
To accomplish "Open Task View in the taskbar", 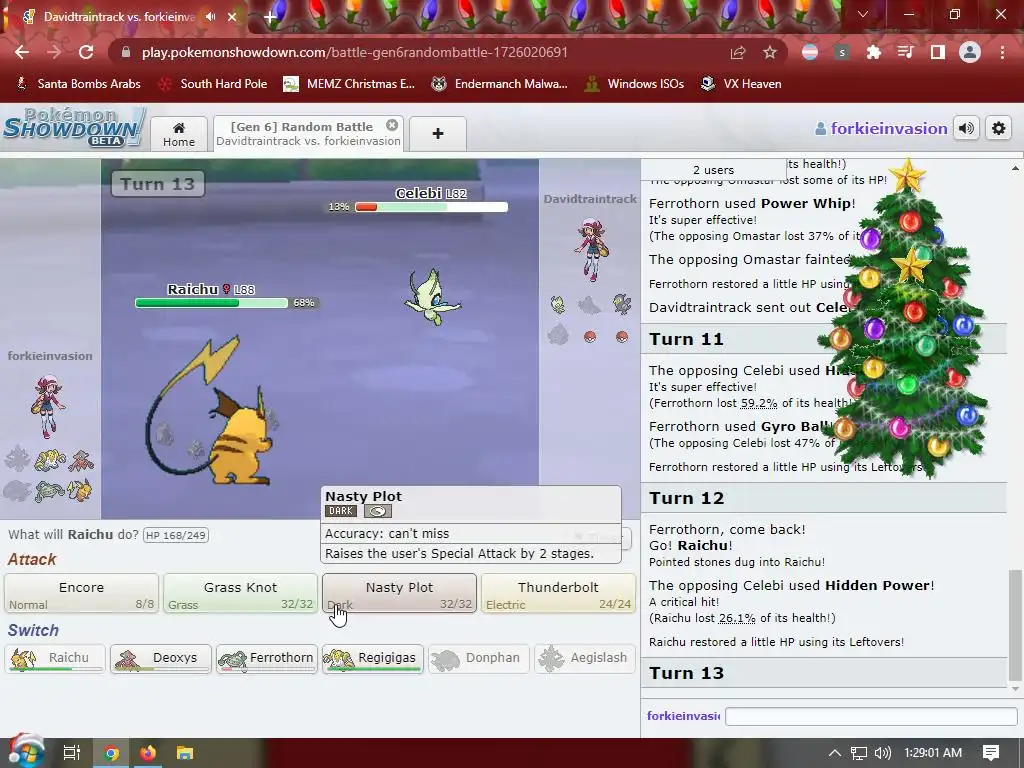I will coord(71,753).
